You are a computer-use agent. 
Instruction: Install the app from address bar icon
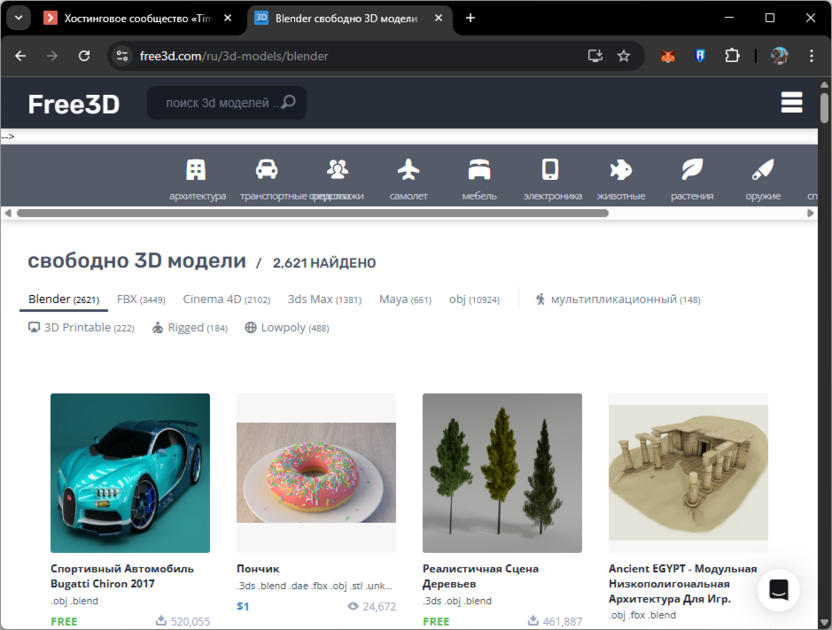[595, 56]
